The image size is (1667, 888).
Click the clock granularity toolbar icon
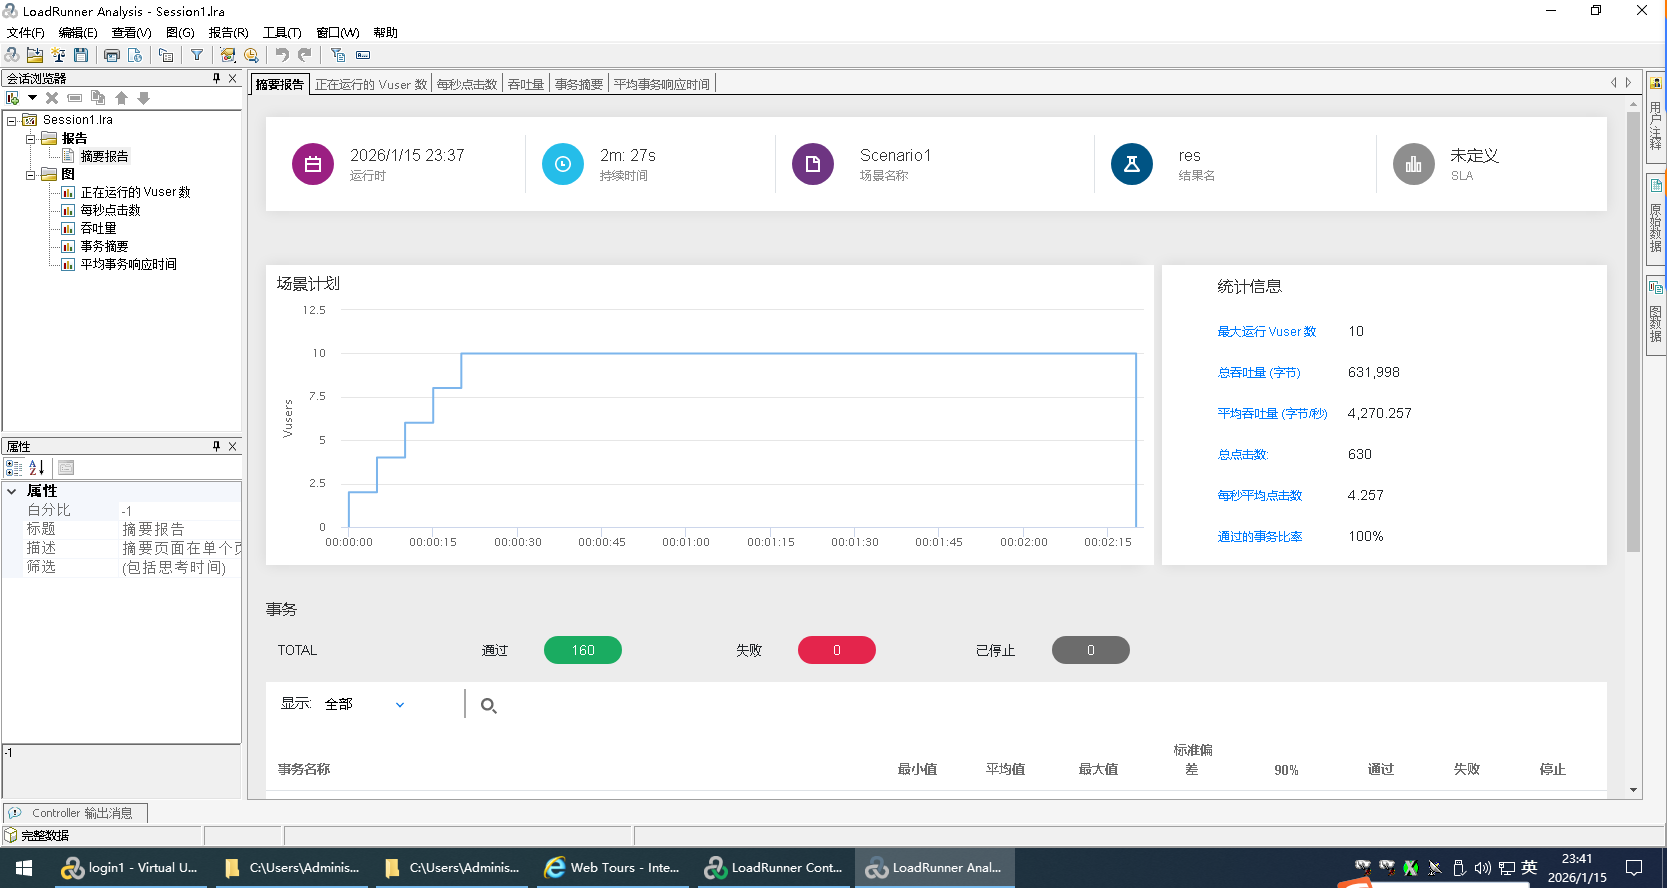251,55
